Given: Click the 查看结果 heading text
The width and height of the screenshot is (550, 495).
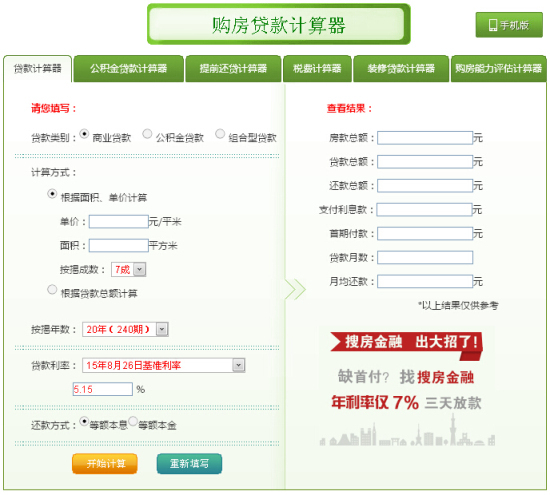Looking at the screenshot, I should (349, 108).
